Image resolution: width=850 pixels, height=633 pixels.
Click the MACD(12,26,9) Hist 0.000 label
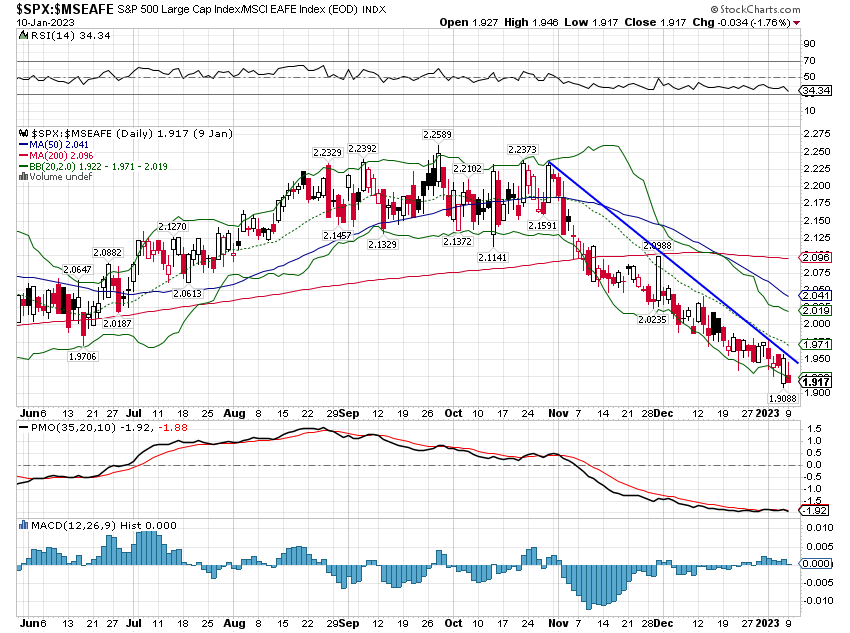coord(104,525)
